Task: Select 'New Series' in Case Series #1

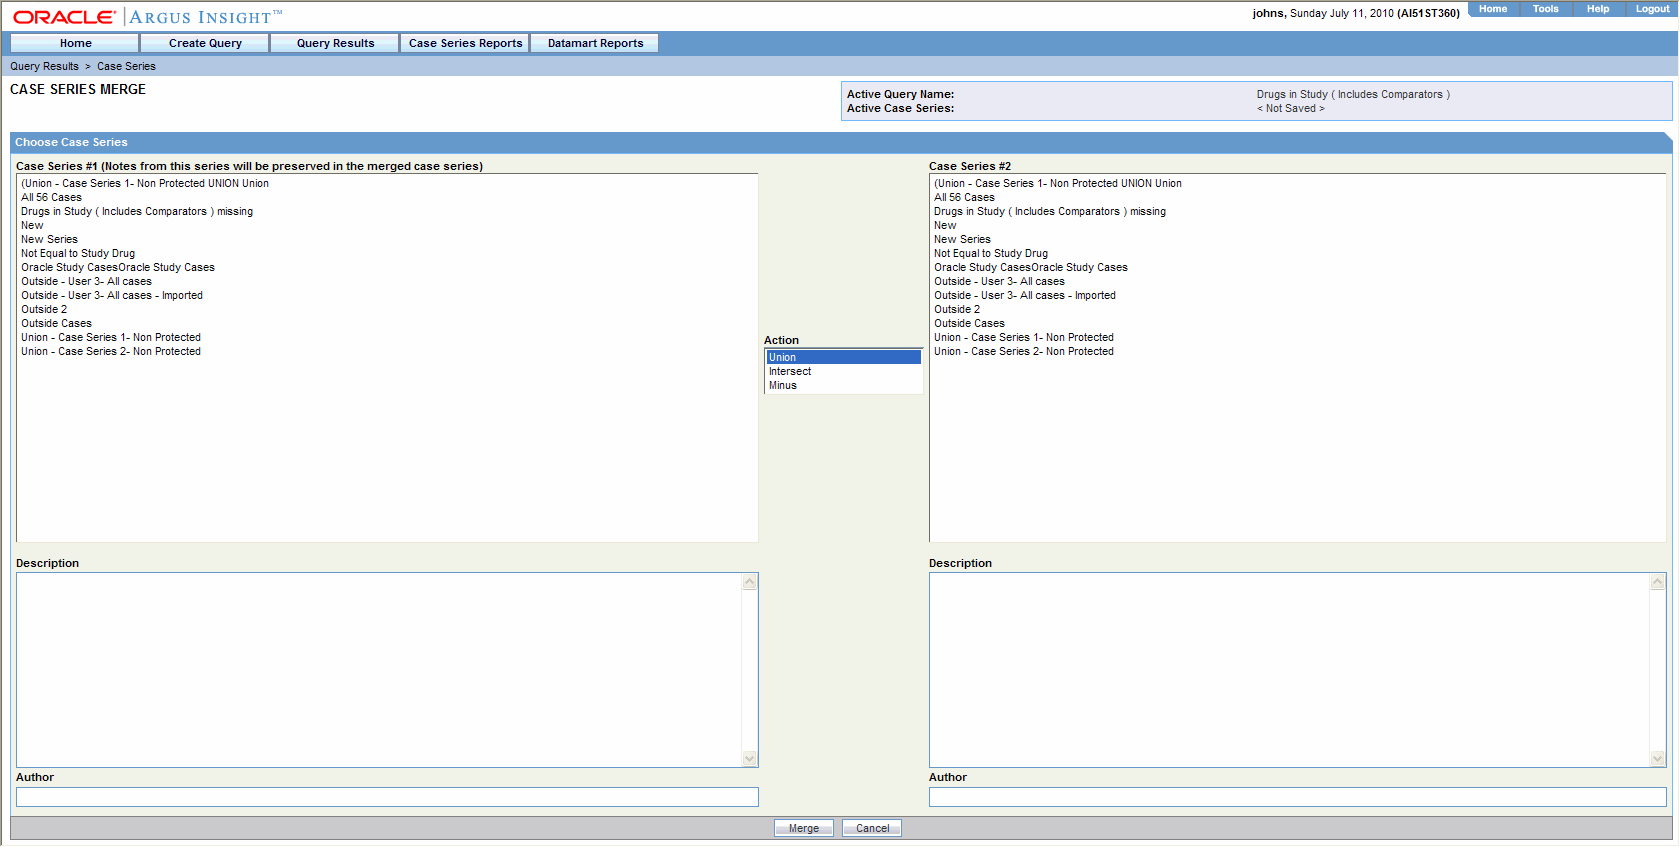Action: (x=386, y=239)
